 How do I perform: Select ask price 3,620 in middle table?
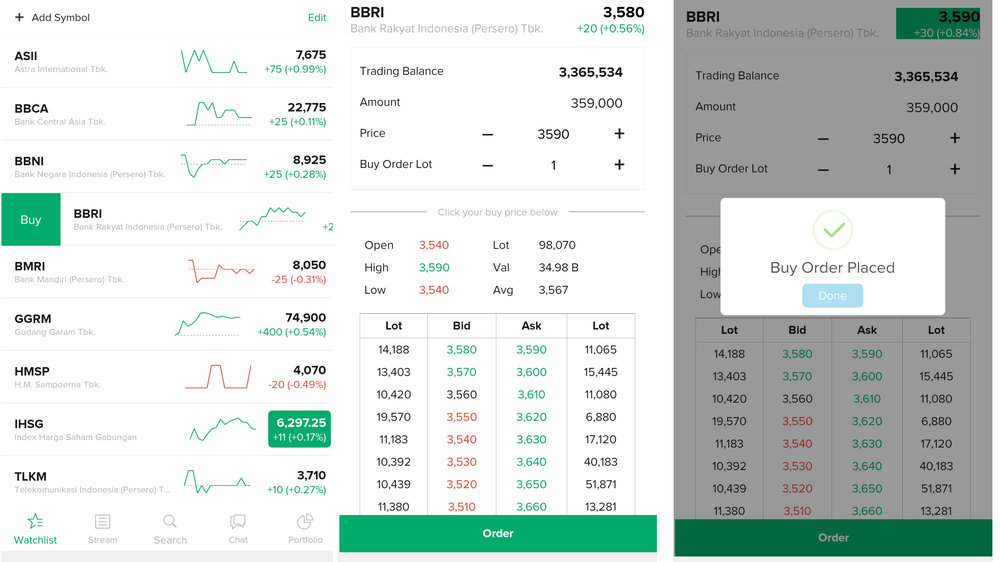(x=531, y=417)
